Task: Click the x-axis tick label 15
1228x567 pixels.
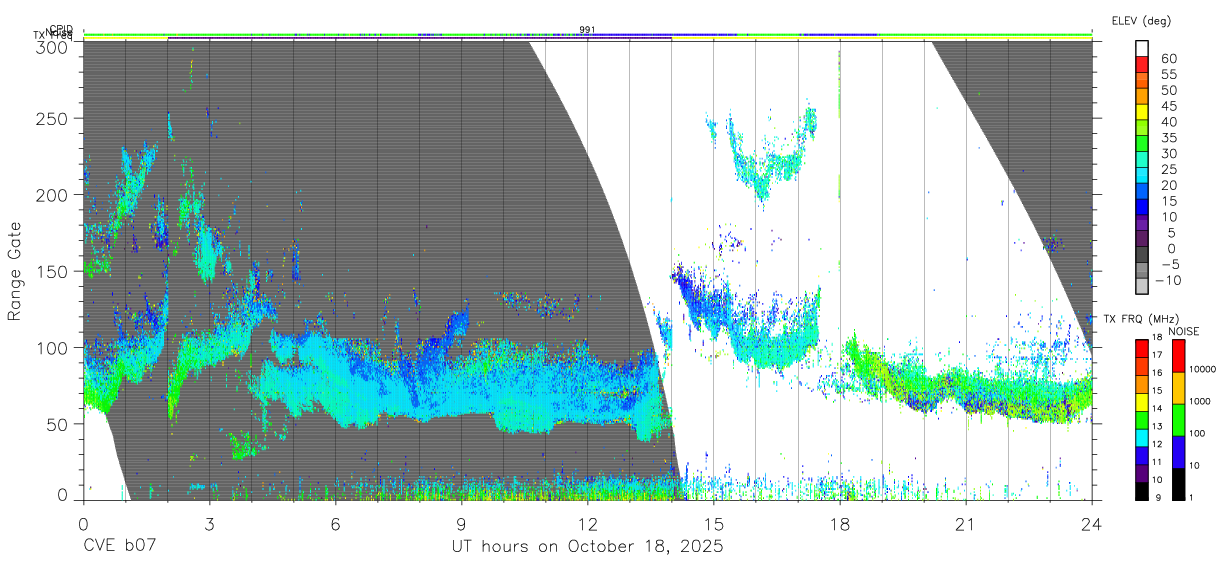Action: coord(714,524)
